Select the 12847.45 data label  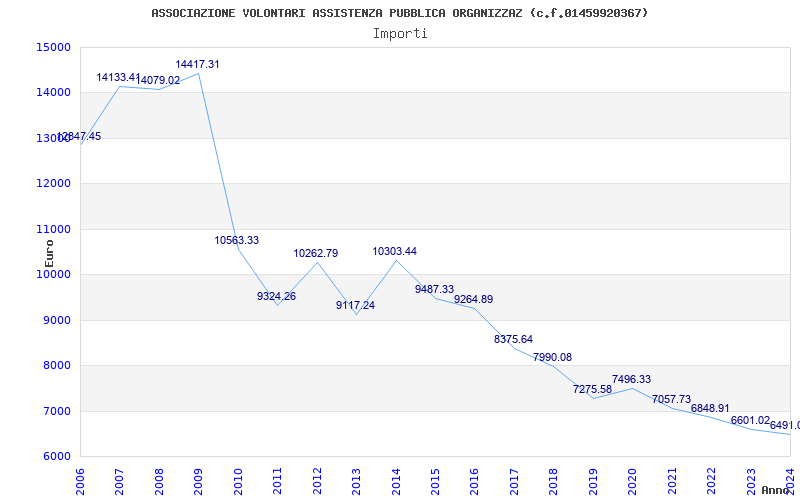pyautogui.click(x=79, y=136)
